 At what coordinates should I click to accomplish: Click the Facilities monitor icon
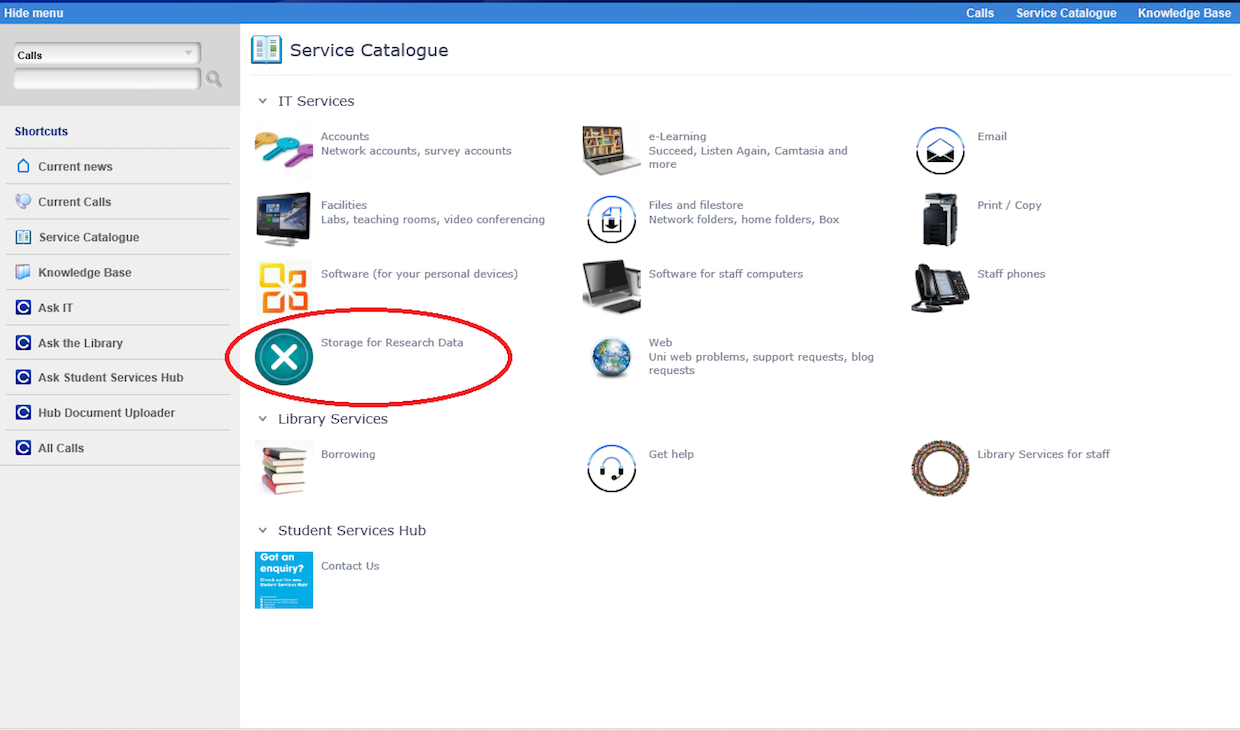coord(283,219)
